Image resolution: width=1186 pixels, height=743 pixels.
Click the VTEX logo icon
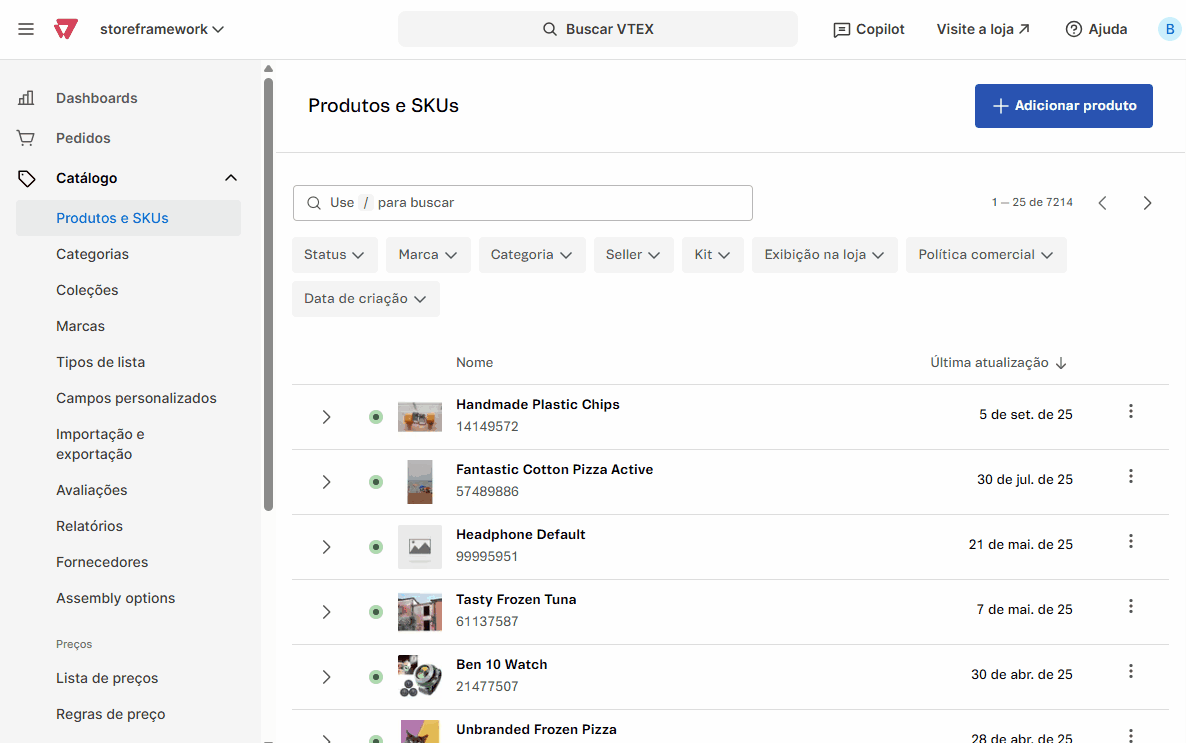coord(66,29)
